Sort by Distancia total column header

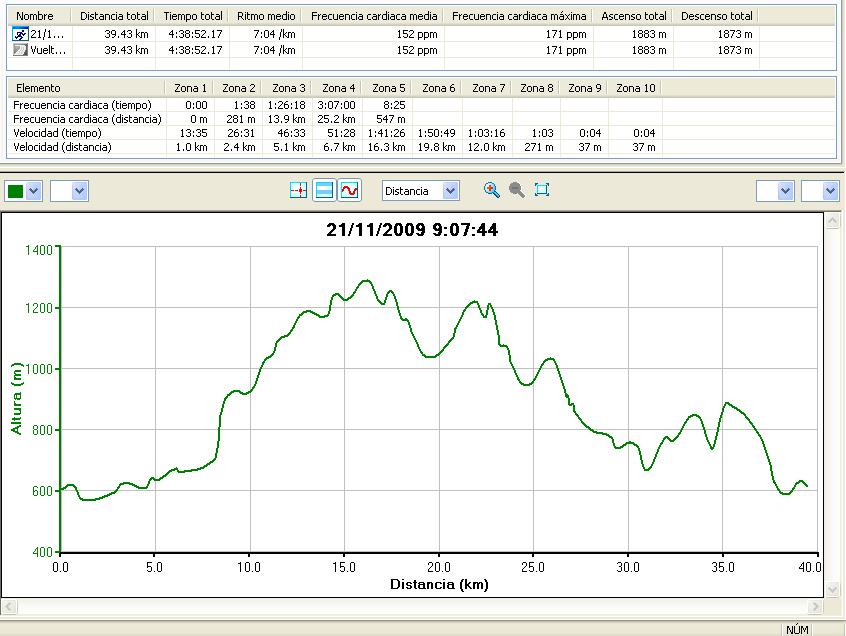114,16
